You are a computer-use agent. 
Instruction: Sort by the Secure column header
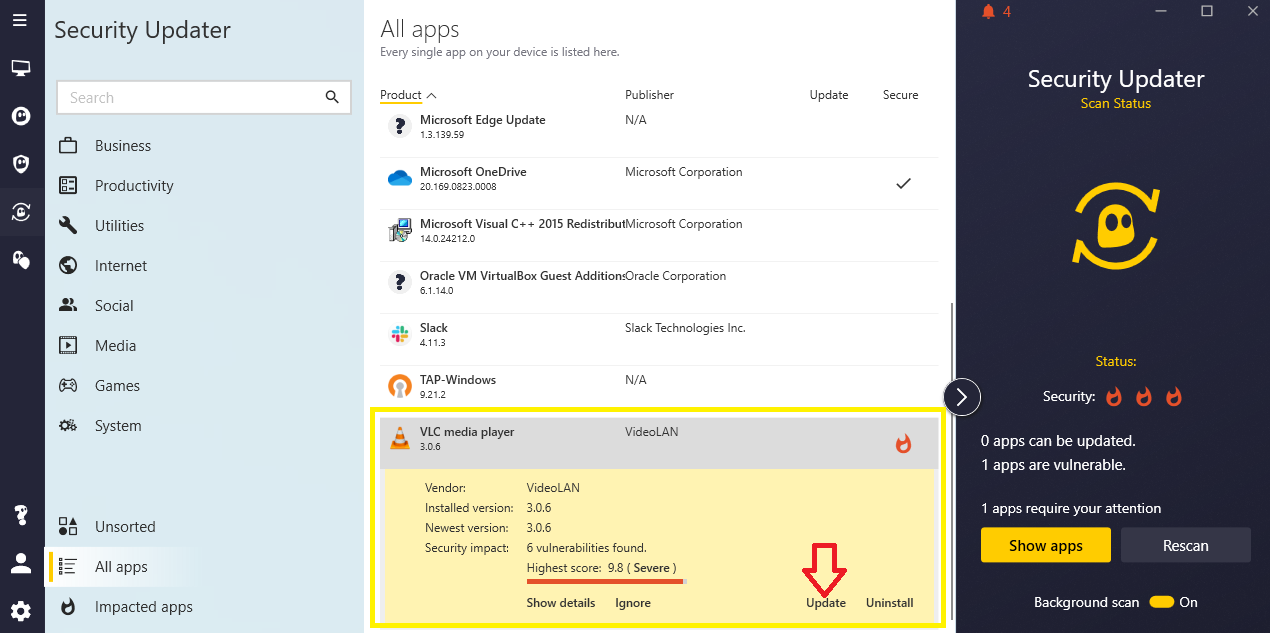900,95
